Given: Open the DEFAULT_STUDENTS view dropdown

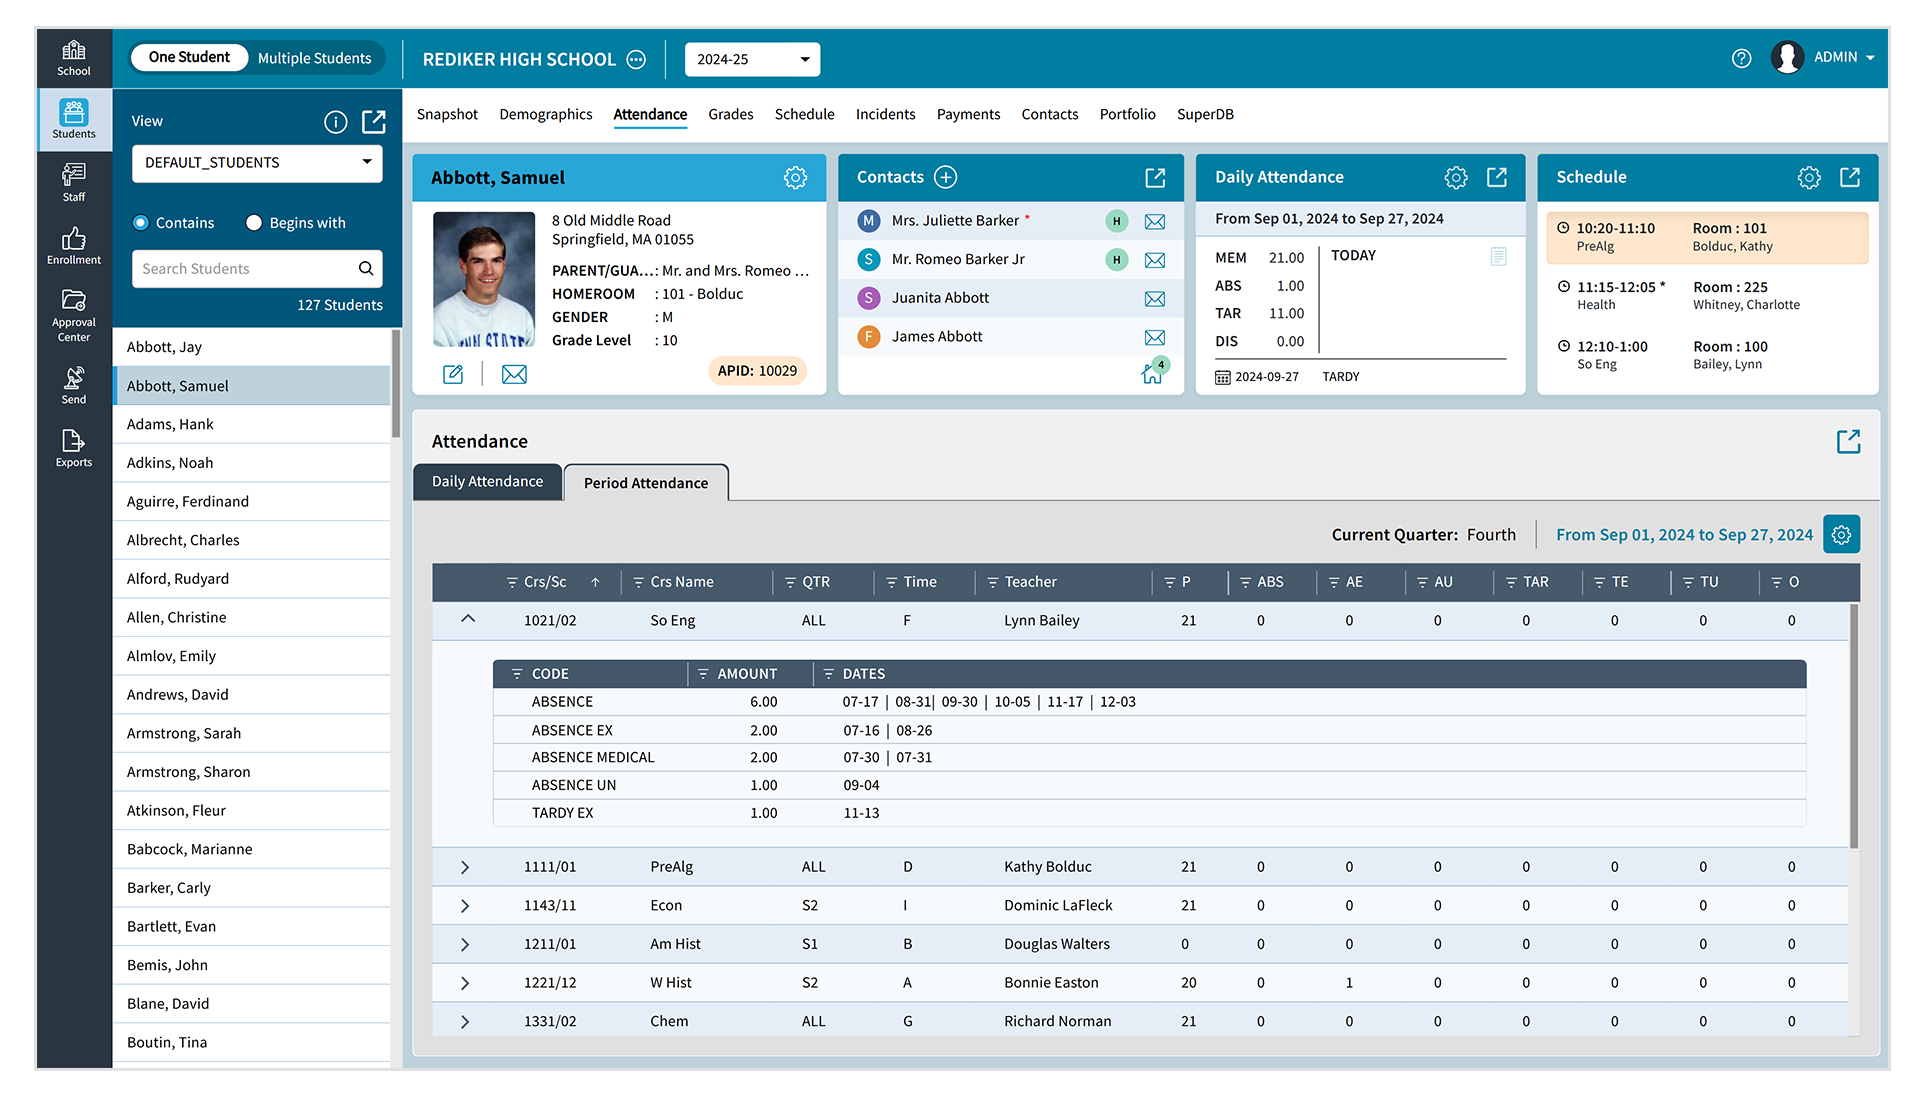Looking at the screenshot, I should click(257, 163).
